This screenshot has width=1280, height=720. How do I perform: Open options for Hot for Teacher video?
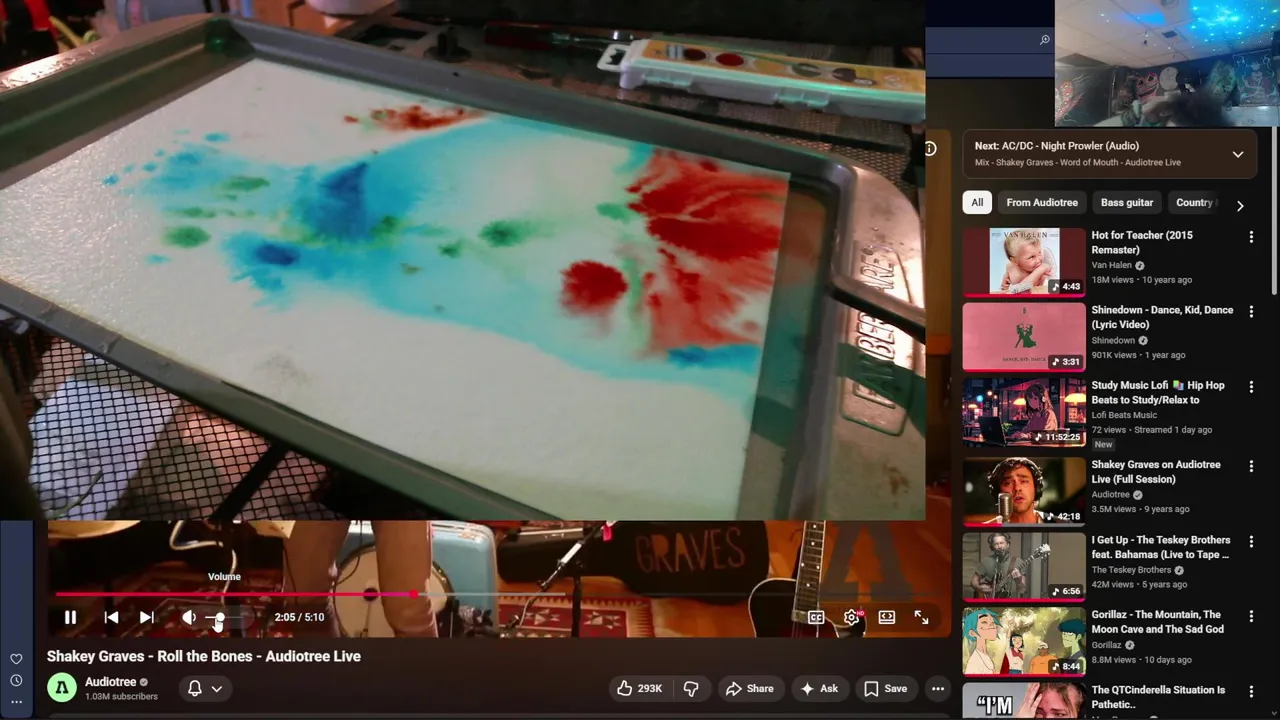point(1250,237)
